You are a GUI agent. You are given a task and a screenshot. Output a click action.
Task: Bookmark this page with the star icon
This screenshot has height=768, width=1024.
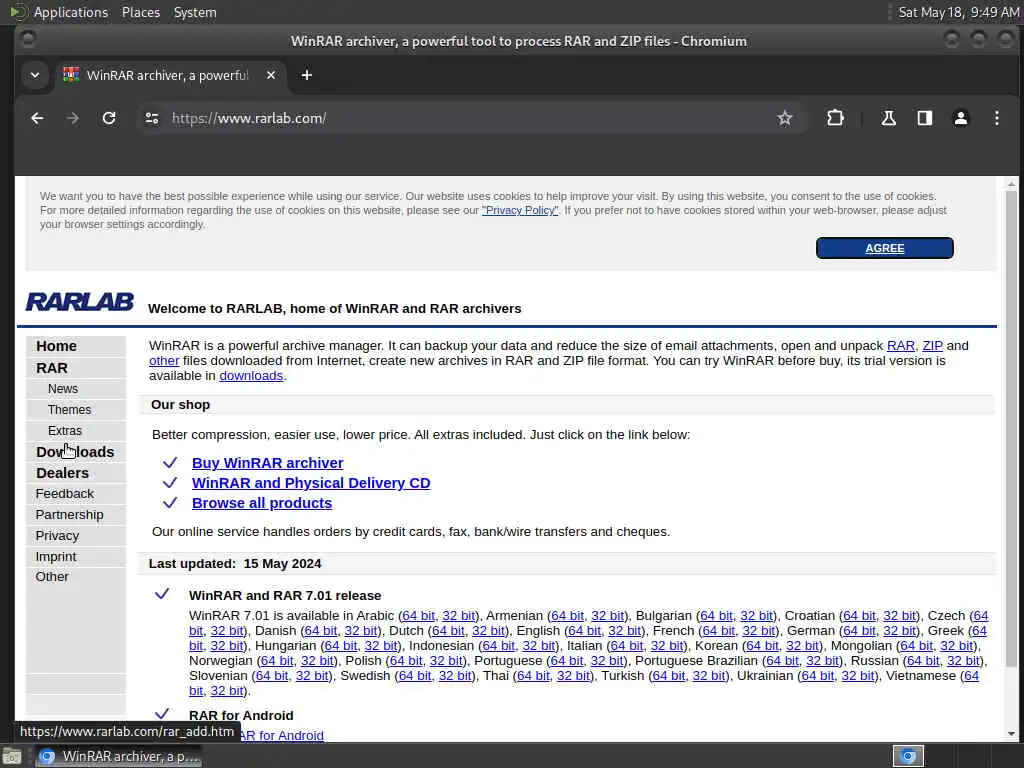point(784,118)
